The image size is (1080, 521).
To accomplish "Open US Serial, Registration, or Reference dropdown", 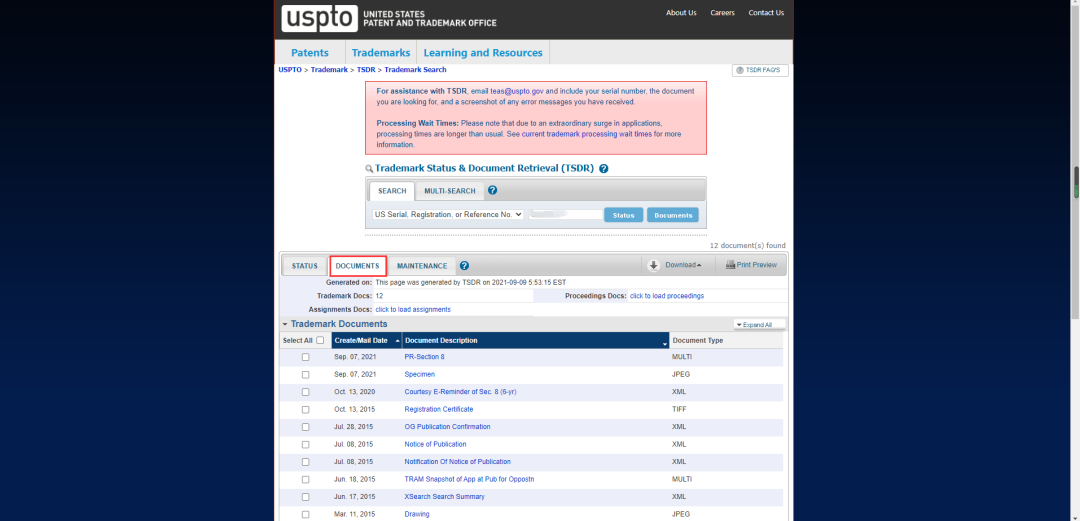I will click(448, 214).
